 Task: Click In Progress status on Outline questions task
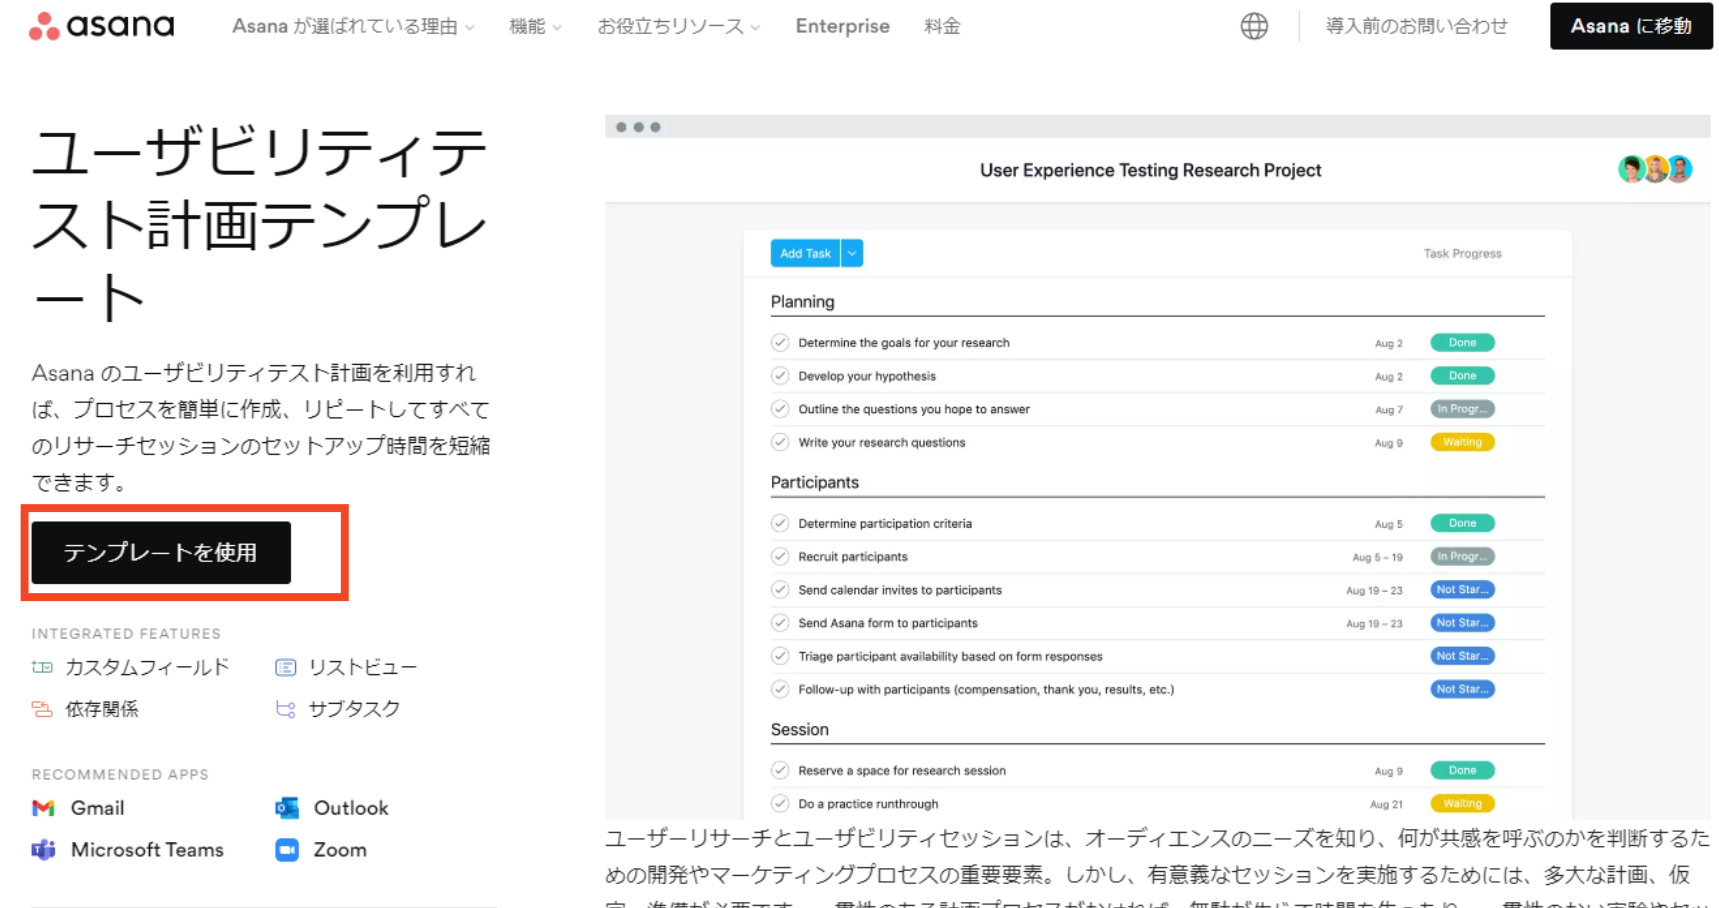pyautogui.click(x=1462, y=409)
